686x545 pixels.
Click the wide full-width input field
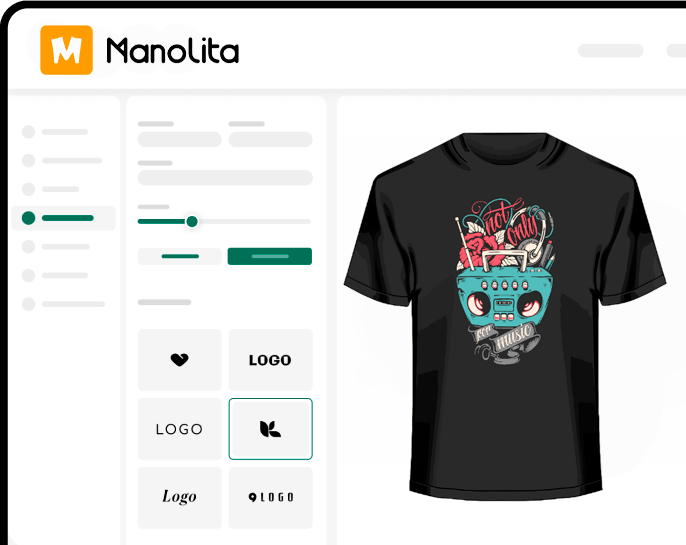pyautogui.click(x=225, y=178)
